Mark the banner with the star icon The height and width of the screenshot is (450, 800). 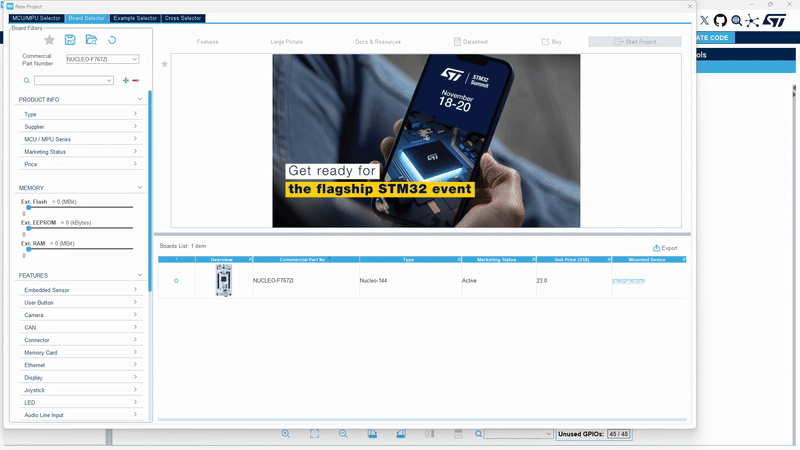[x=164, y=64]
